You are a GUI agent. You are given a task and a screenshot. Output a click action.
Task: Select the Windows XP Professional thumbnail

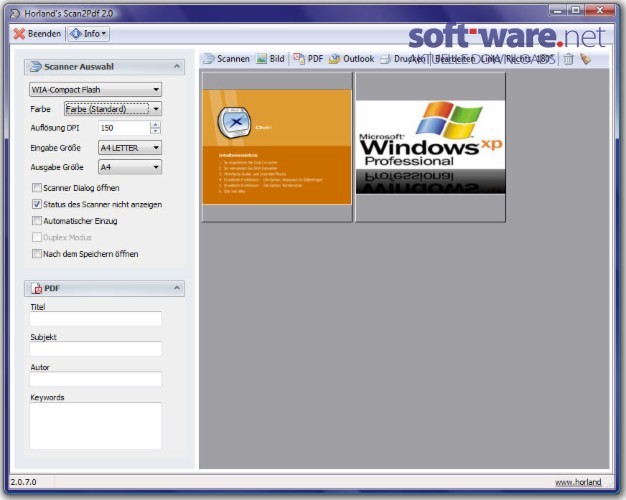coord(430,147)
